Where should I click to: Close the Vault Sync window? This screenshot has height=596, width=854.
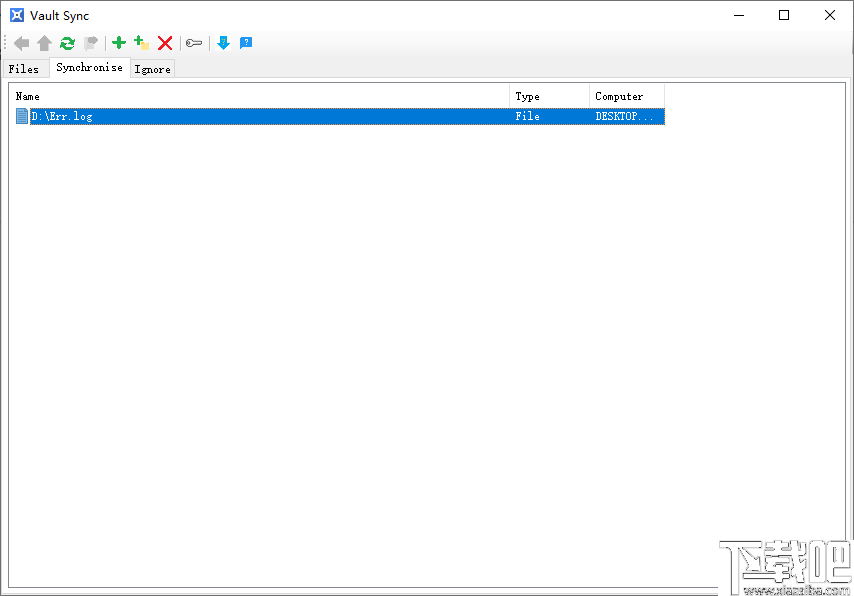click(829, 15)
